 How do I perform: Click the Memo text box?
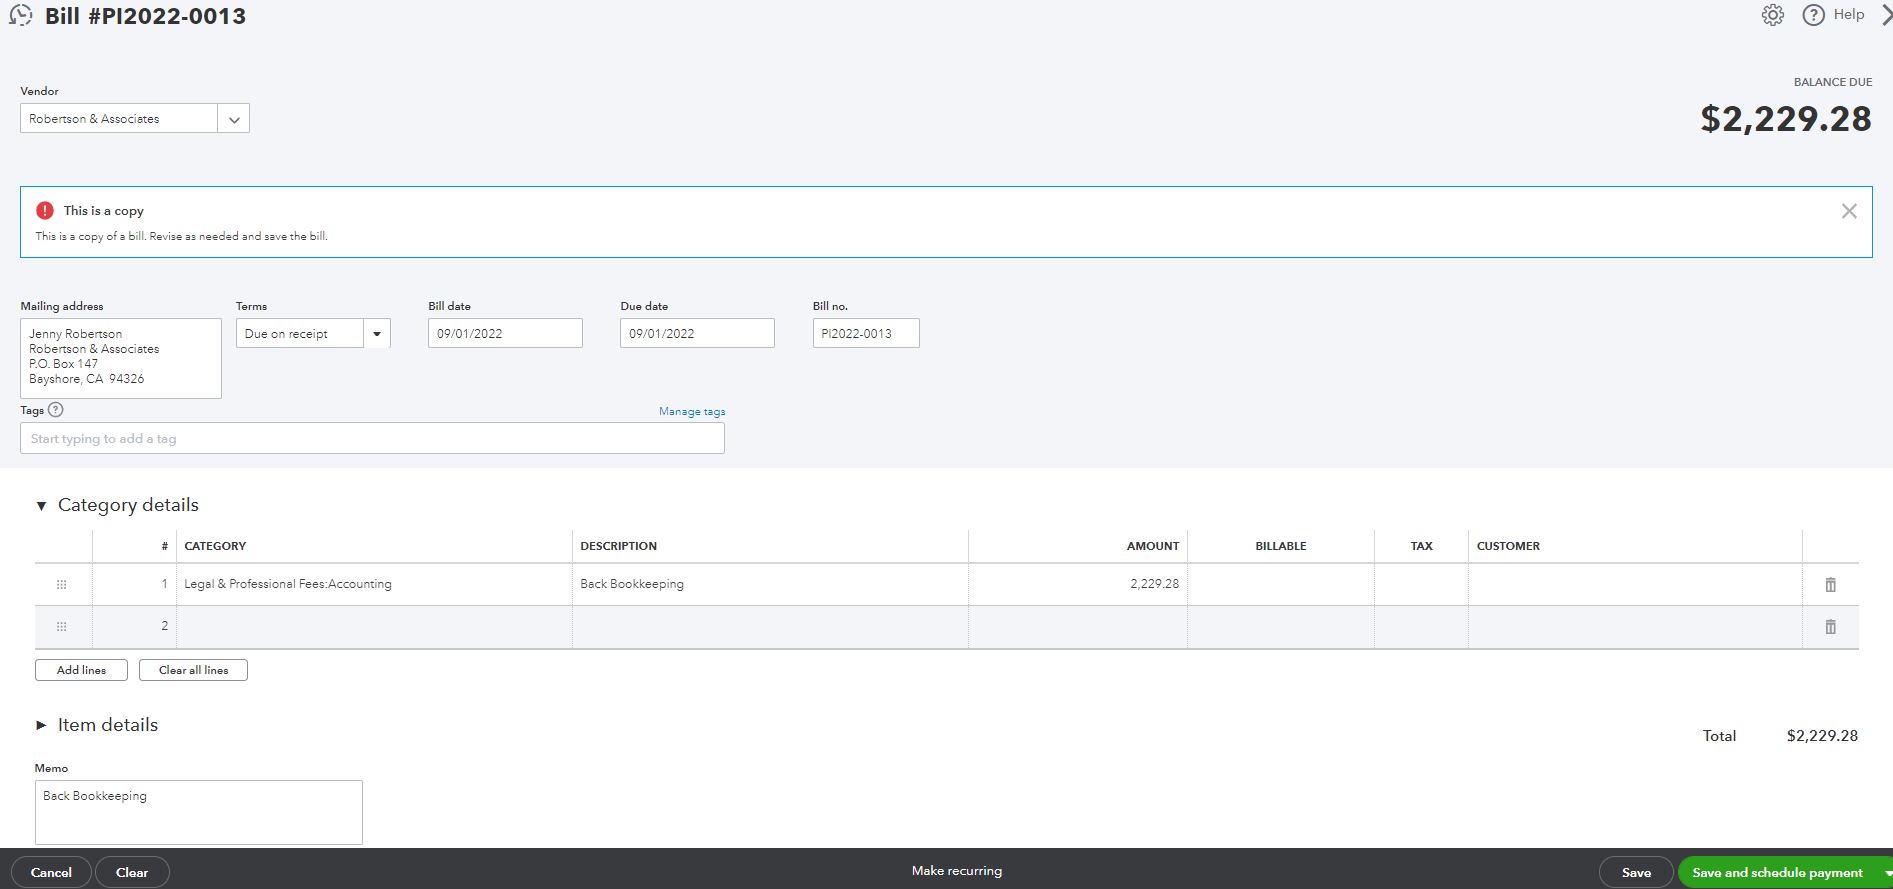(199, 812)
